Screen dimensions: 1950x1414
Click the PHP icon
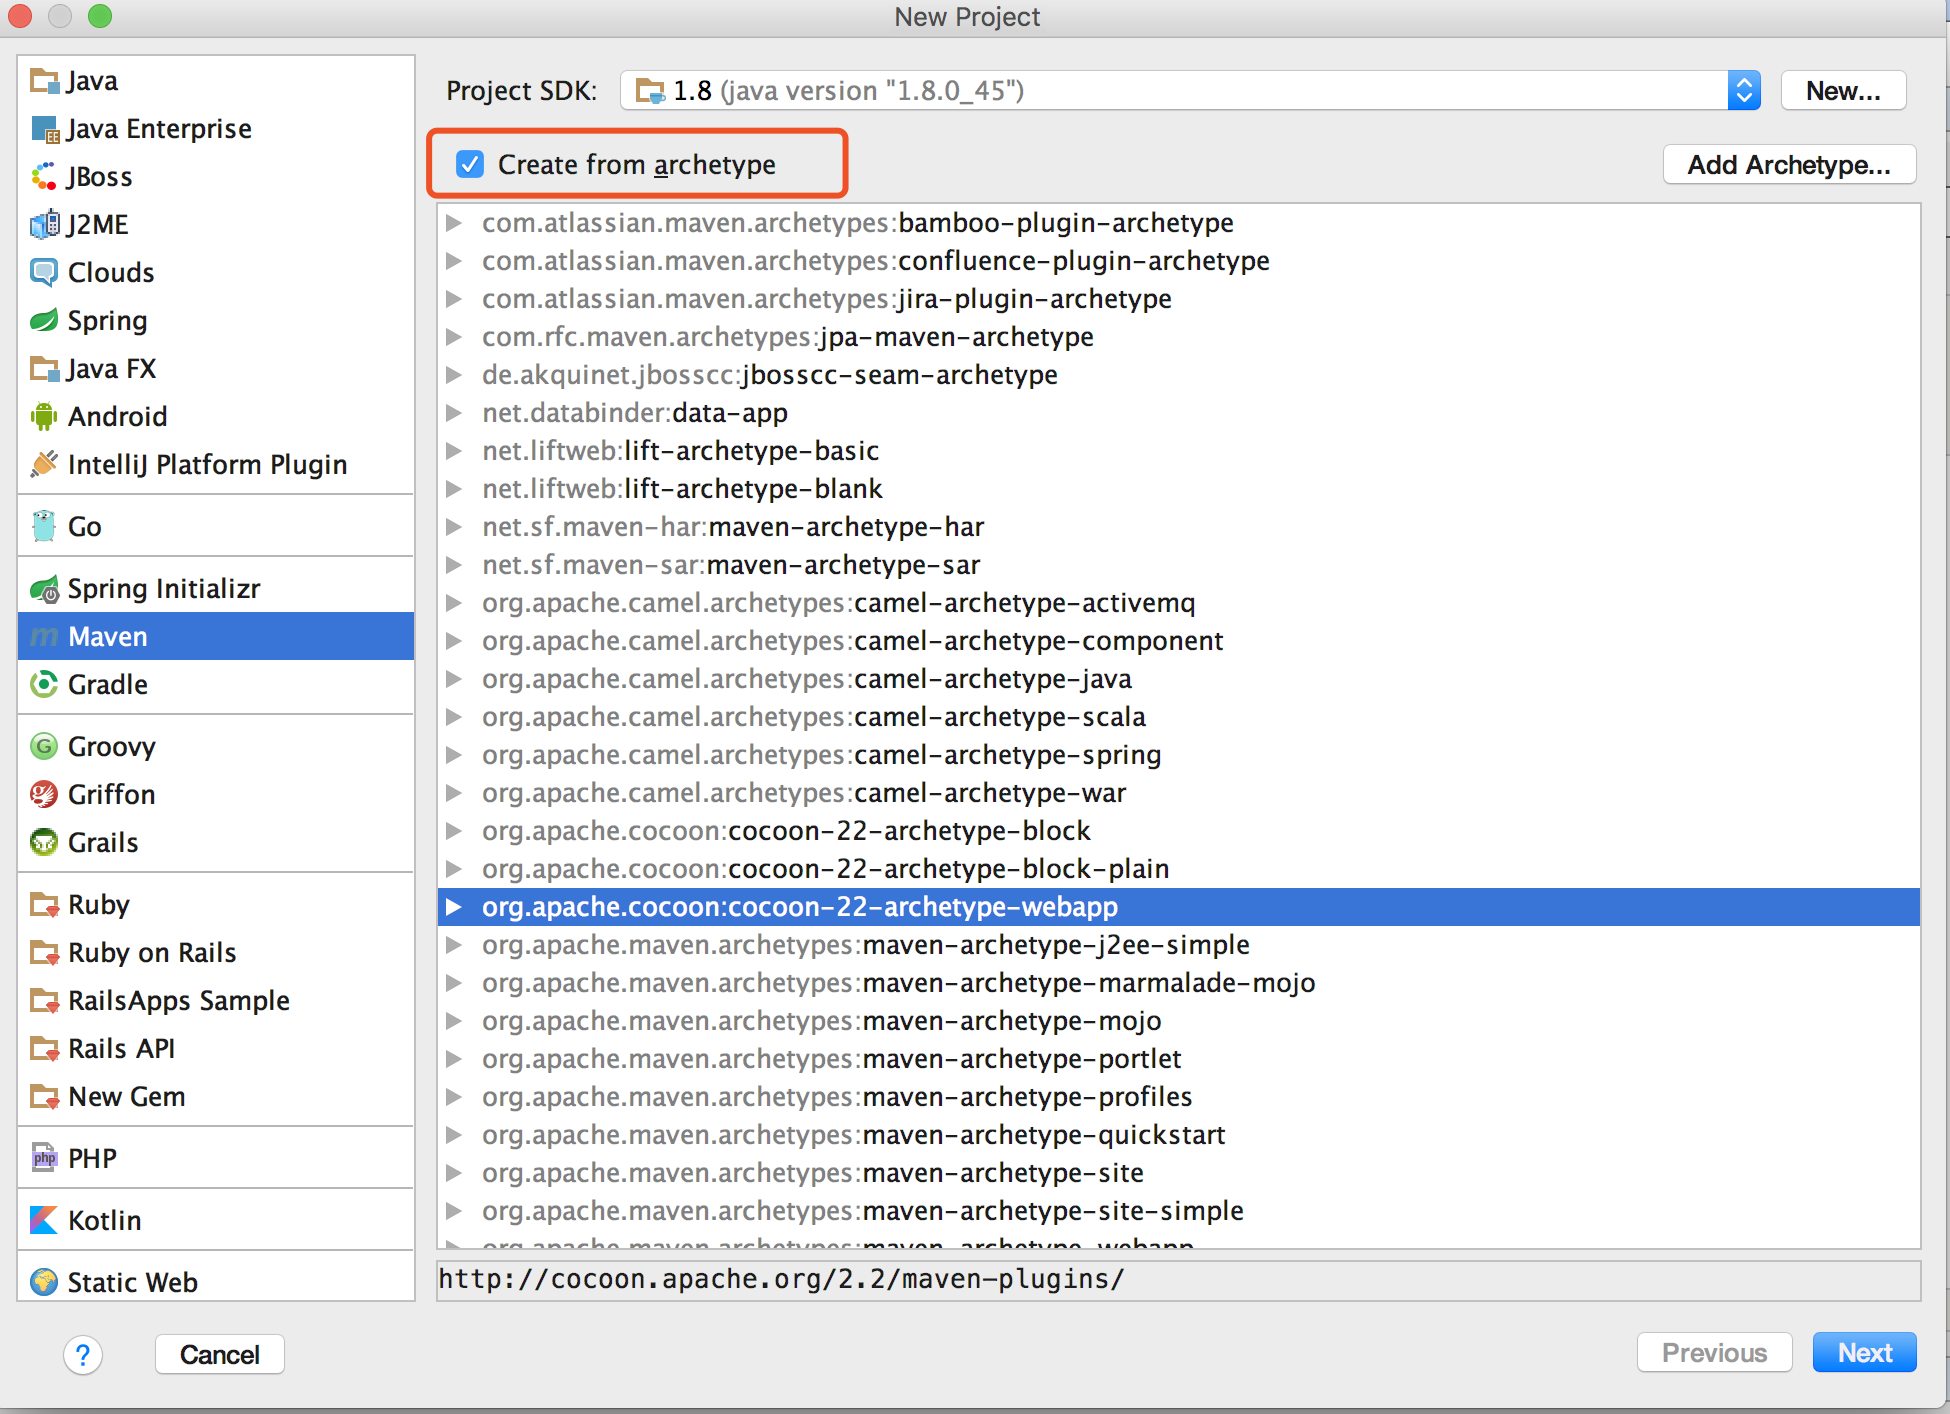44,1158
